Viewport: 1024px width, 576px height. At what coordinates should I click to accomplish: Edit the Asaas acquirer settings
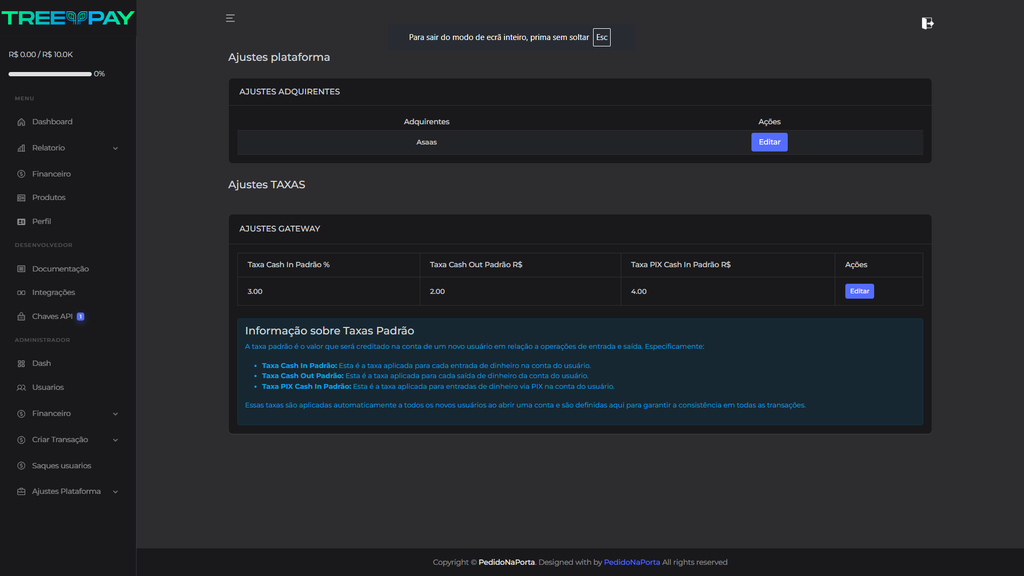tap(769, 142)
